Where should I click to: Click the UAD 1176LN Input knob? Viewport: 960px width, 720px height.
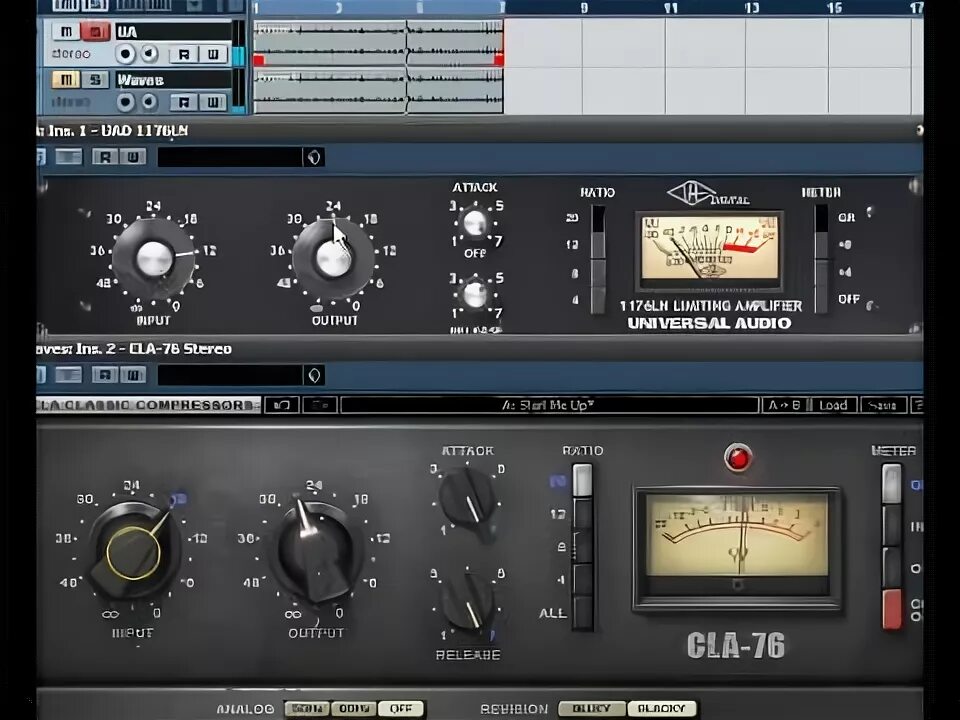coord(154,258)
